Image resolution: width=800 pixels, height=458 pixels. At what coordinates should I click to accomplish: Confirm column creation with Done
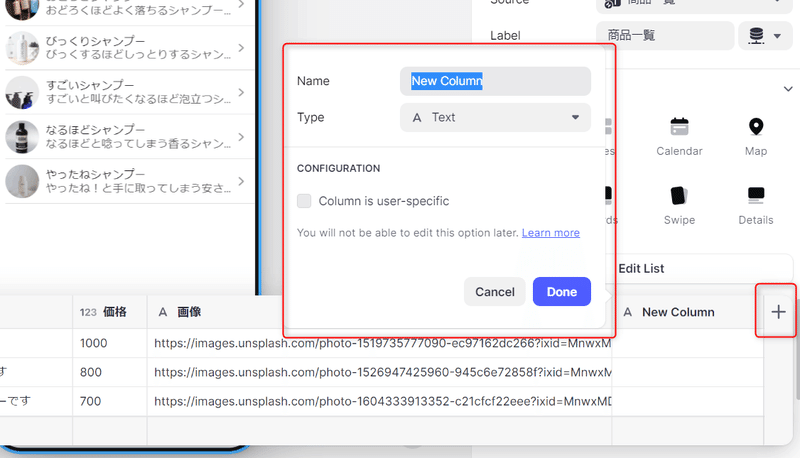click(x=562, y=292)
